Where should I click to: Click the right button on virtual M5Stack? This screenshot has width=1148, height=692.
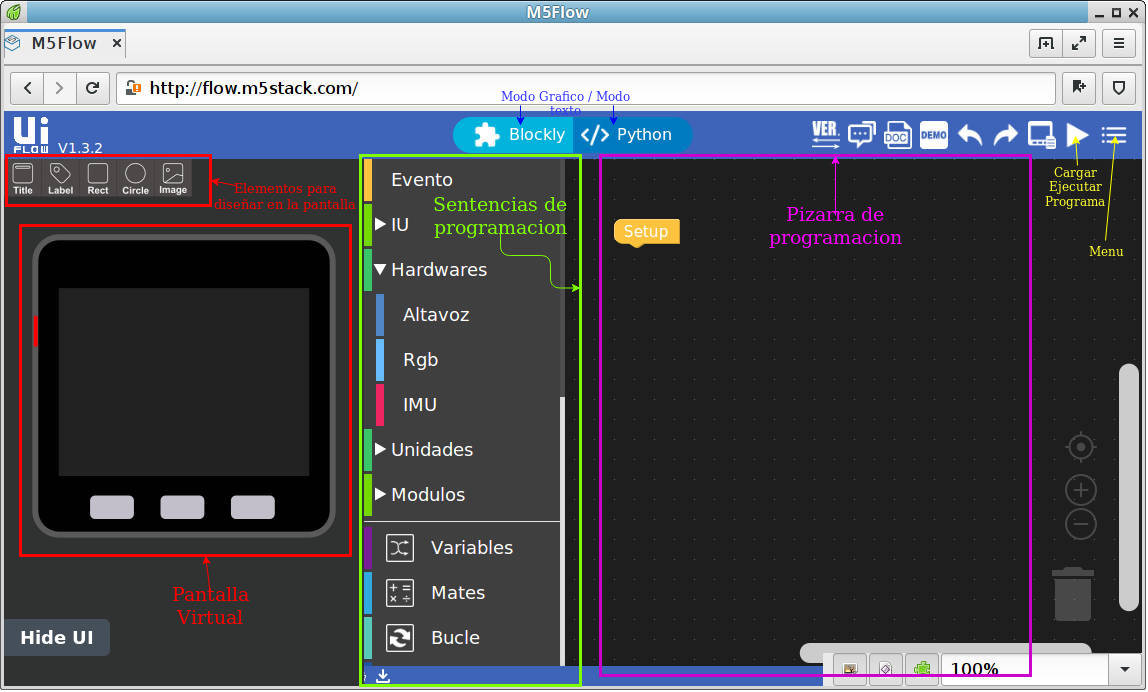pos(253,507)
